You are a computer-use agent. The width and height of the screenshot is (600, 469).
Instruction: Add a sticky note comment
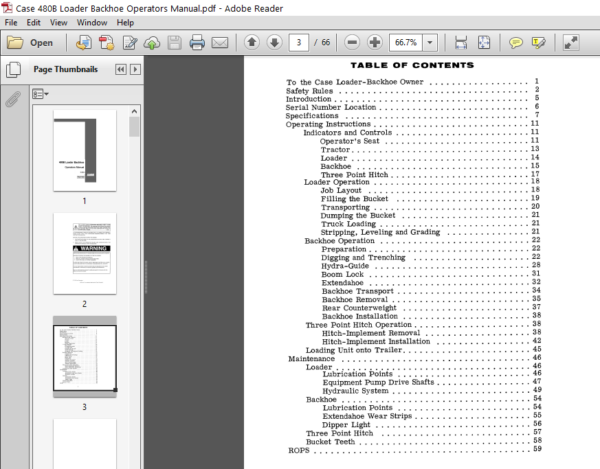click(515, 42)
